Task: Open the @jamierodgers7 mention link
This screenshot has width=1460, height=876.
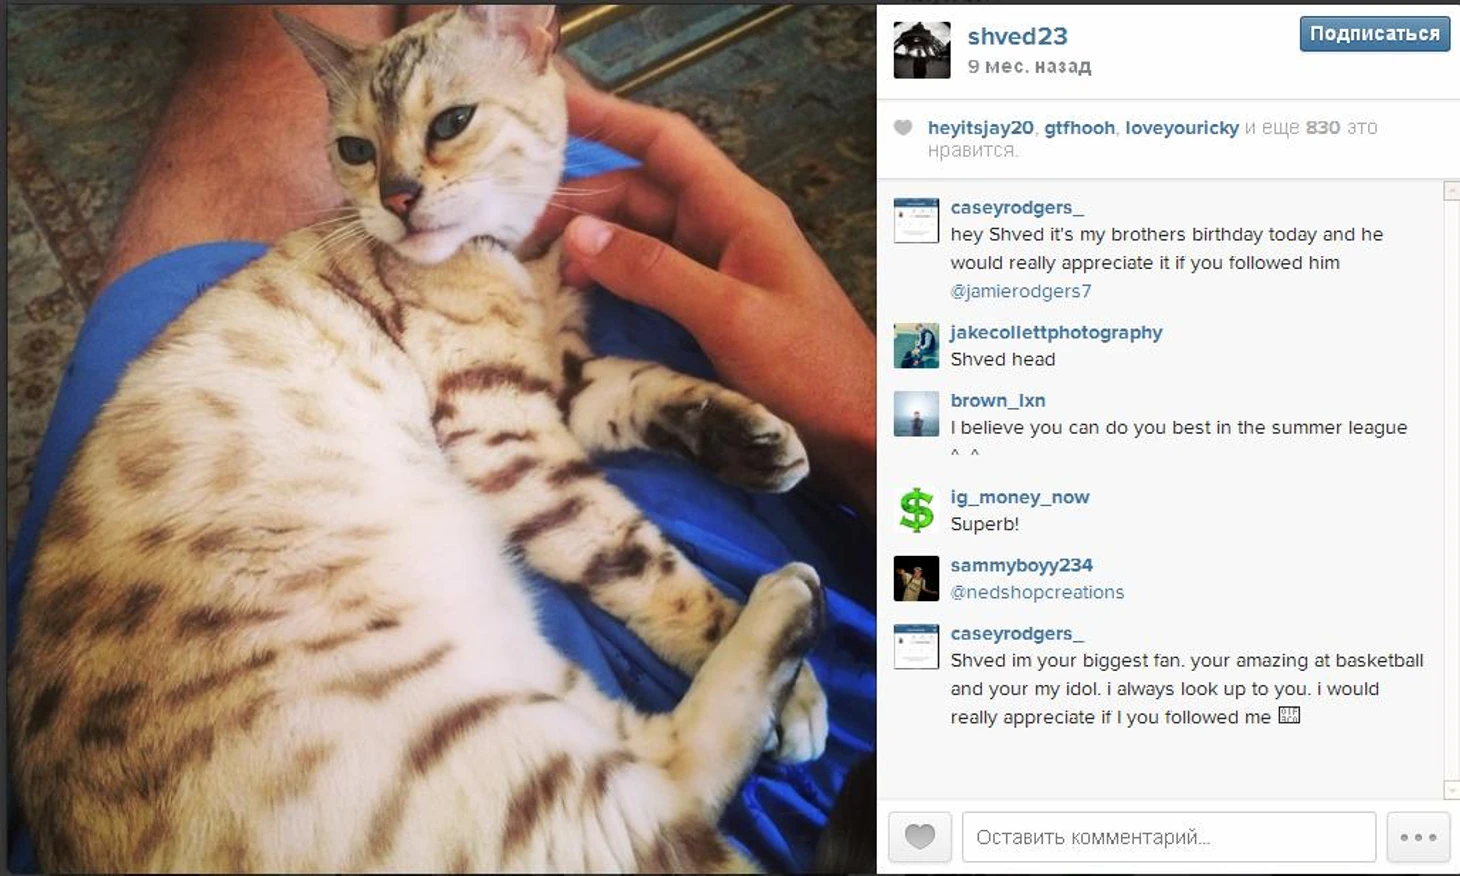Action: pyautogui.click(x=1020, y=291)
